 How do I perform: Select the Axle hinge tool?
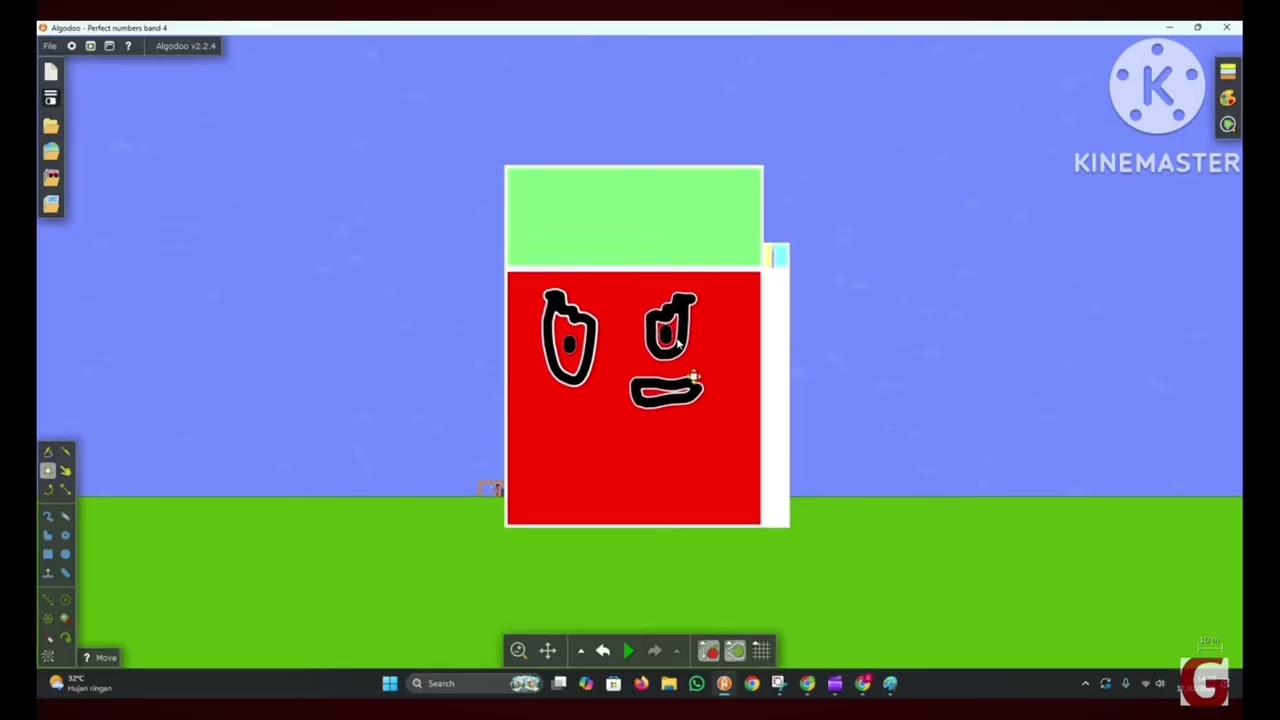tap(65, 600)
